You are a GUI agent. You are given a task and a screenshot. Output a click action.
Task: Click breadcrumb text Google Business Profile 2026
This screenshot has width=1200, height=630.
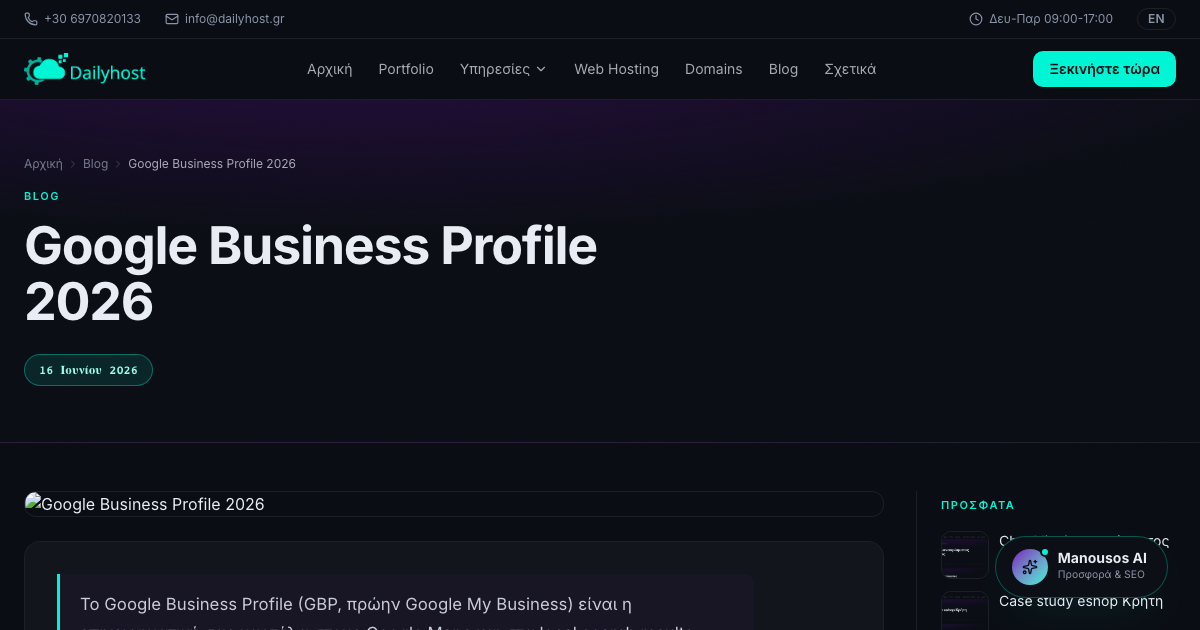point(212,164)
